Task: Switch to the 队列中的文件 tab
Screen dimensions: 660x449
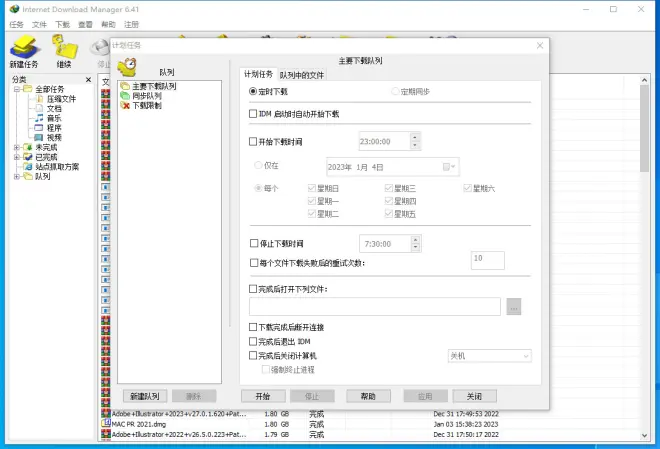Action: (x=301, y=75)
